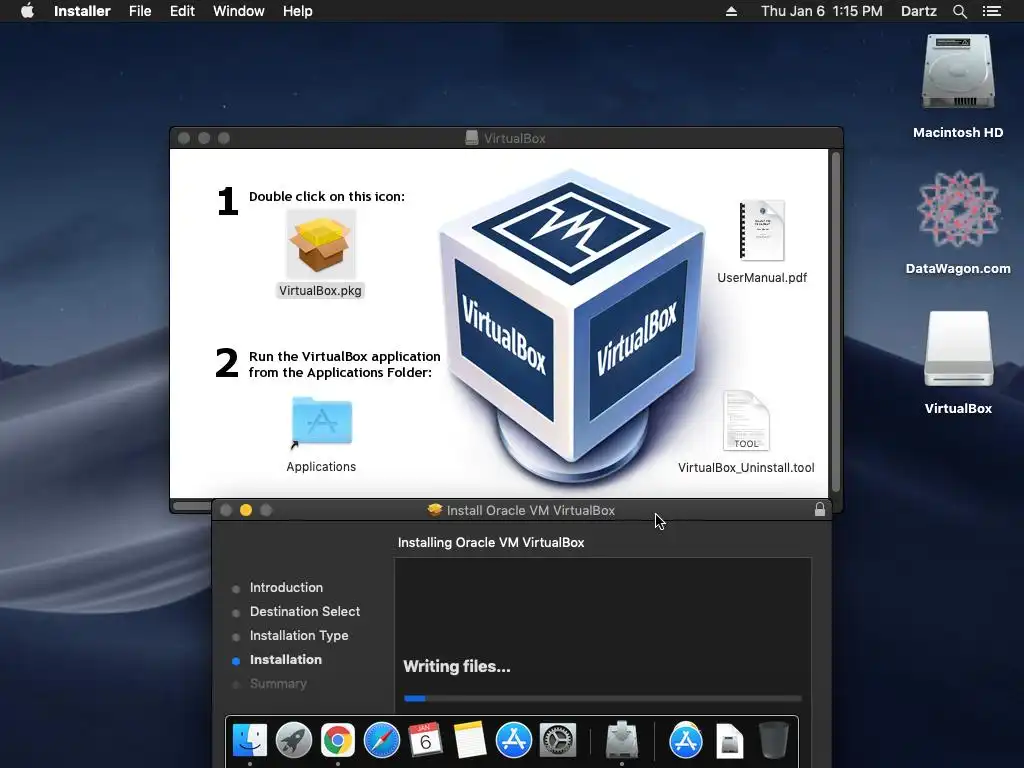Click the Writing files... status text
1024x768 pixels.
[456, 666]
